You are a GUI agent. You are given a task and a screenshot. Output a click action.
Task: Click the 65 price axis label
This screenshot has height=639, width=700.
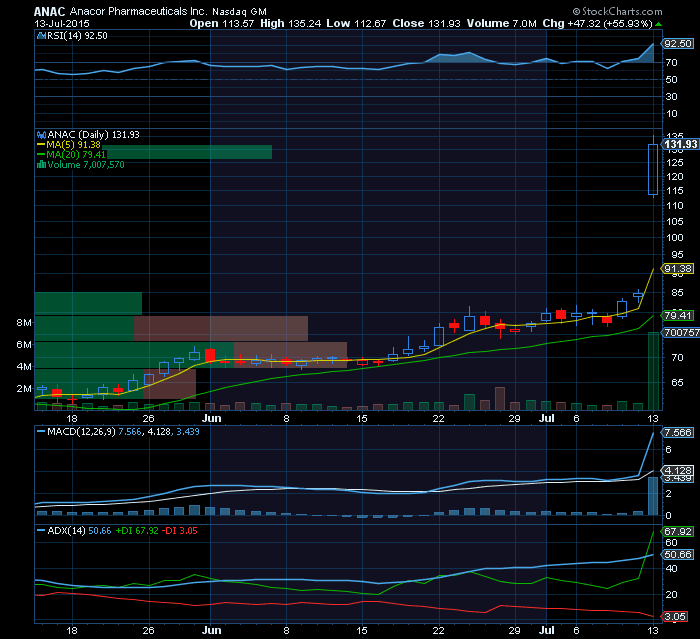[x=677, y=383]
